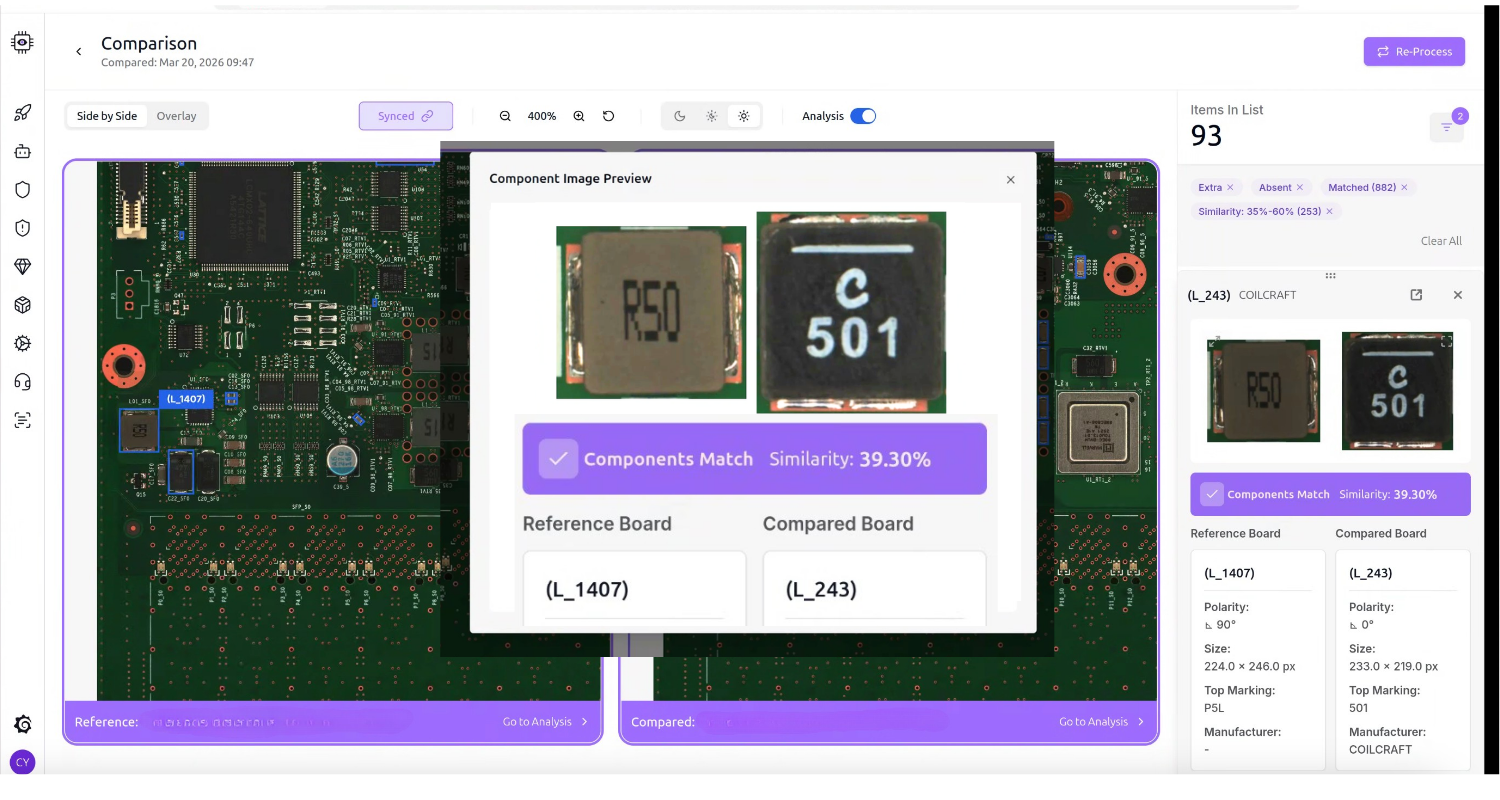Reset the zoom with the rotate icon
Image resolution: width=1500 pixels, height=800 pixels.
608,116
